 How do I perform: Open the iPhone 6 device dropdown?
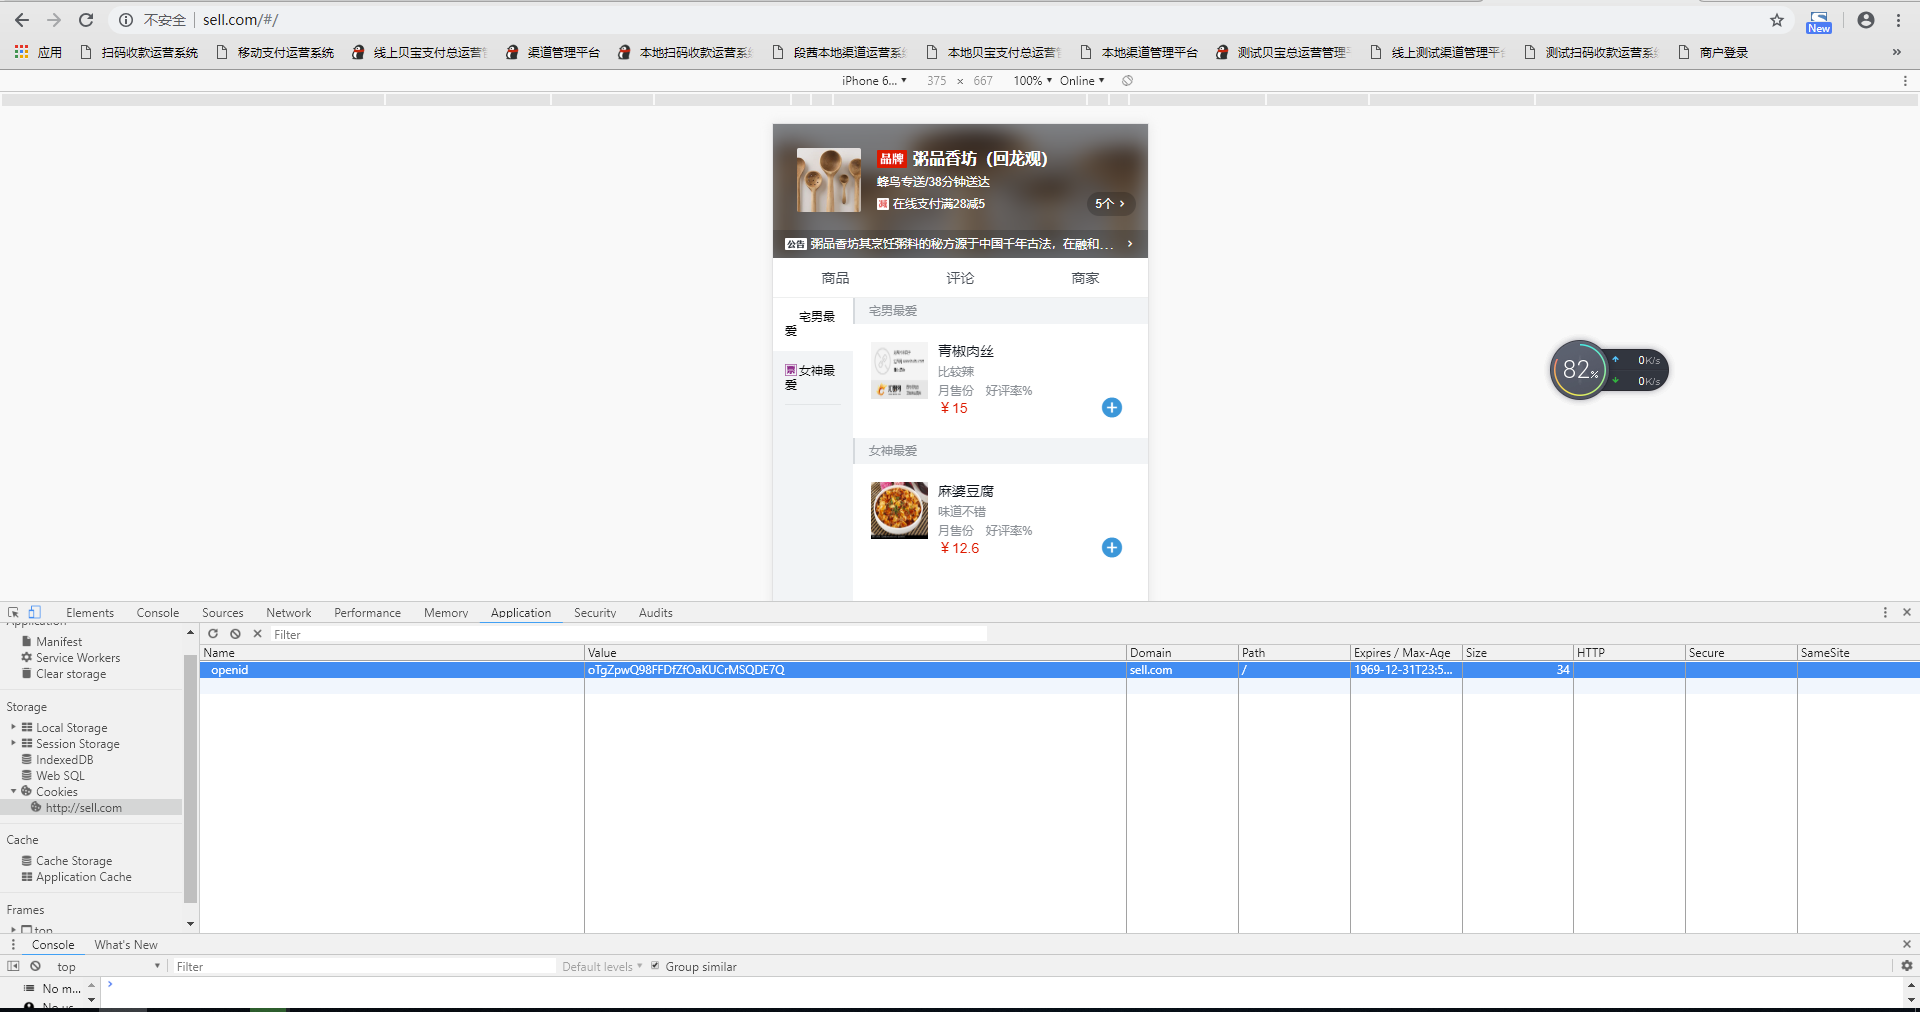[873, 81]
